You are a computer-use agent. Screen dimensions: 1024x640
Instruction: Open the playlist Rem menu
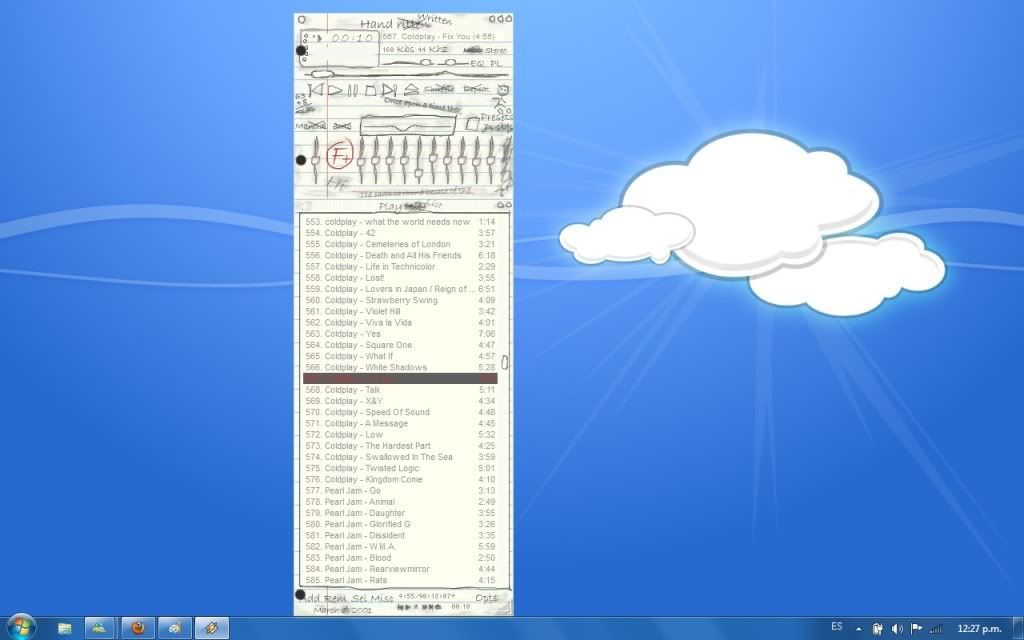click(x=336, y=598)
